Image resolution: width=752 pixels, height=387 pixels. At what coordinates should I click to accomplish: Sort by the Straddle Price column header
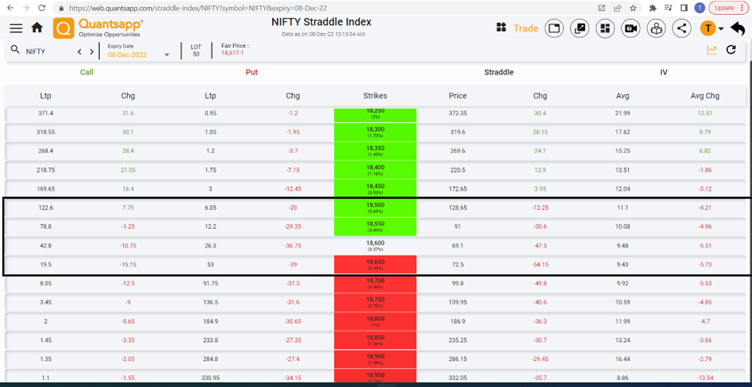(458, 96)
